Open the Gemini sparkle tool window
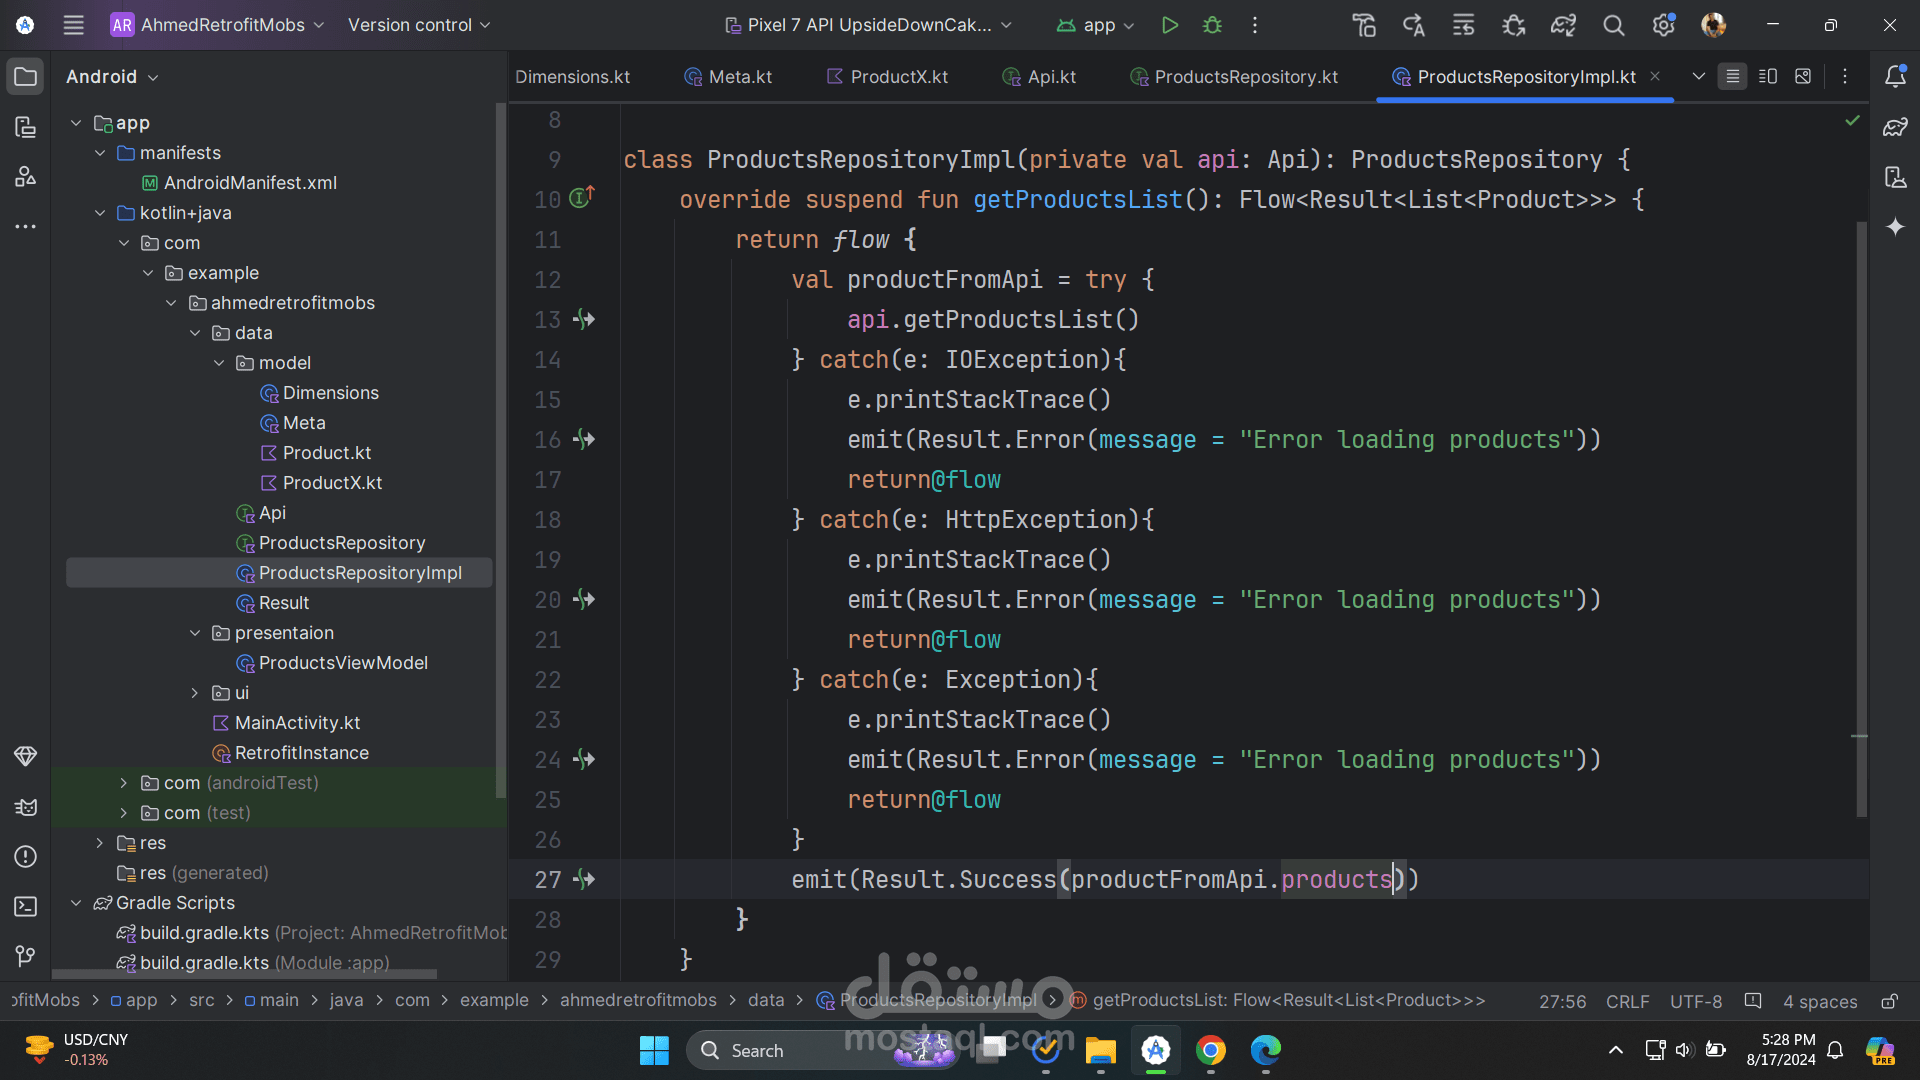The height and width of the screenshot is (1080, 1920). (x=1895, y=227)
